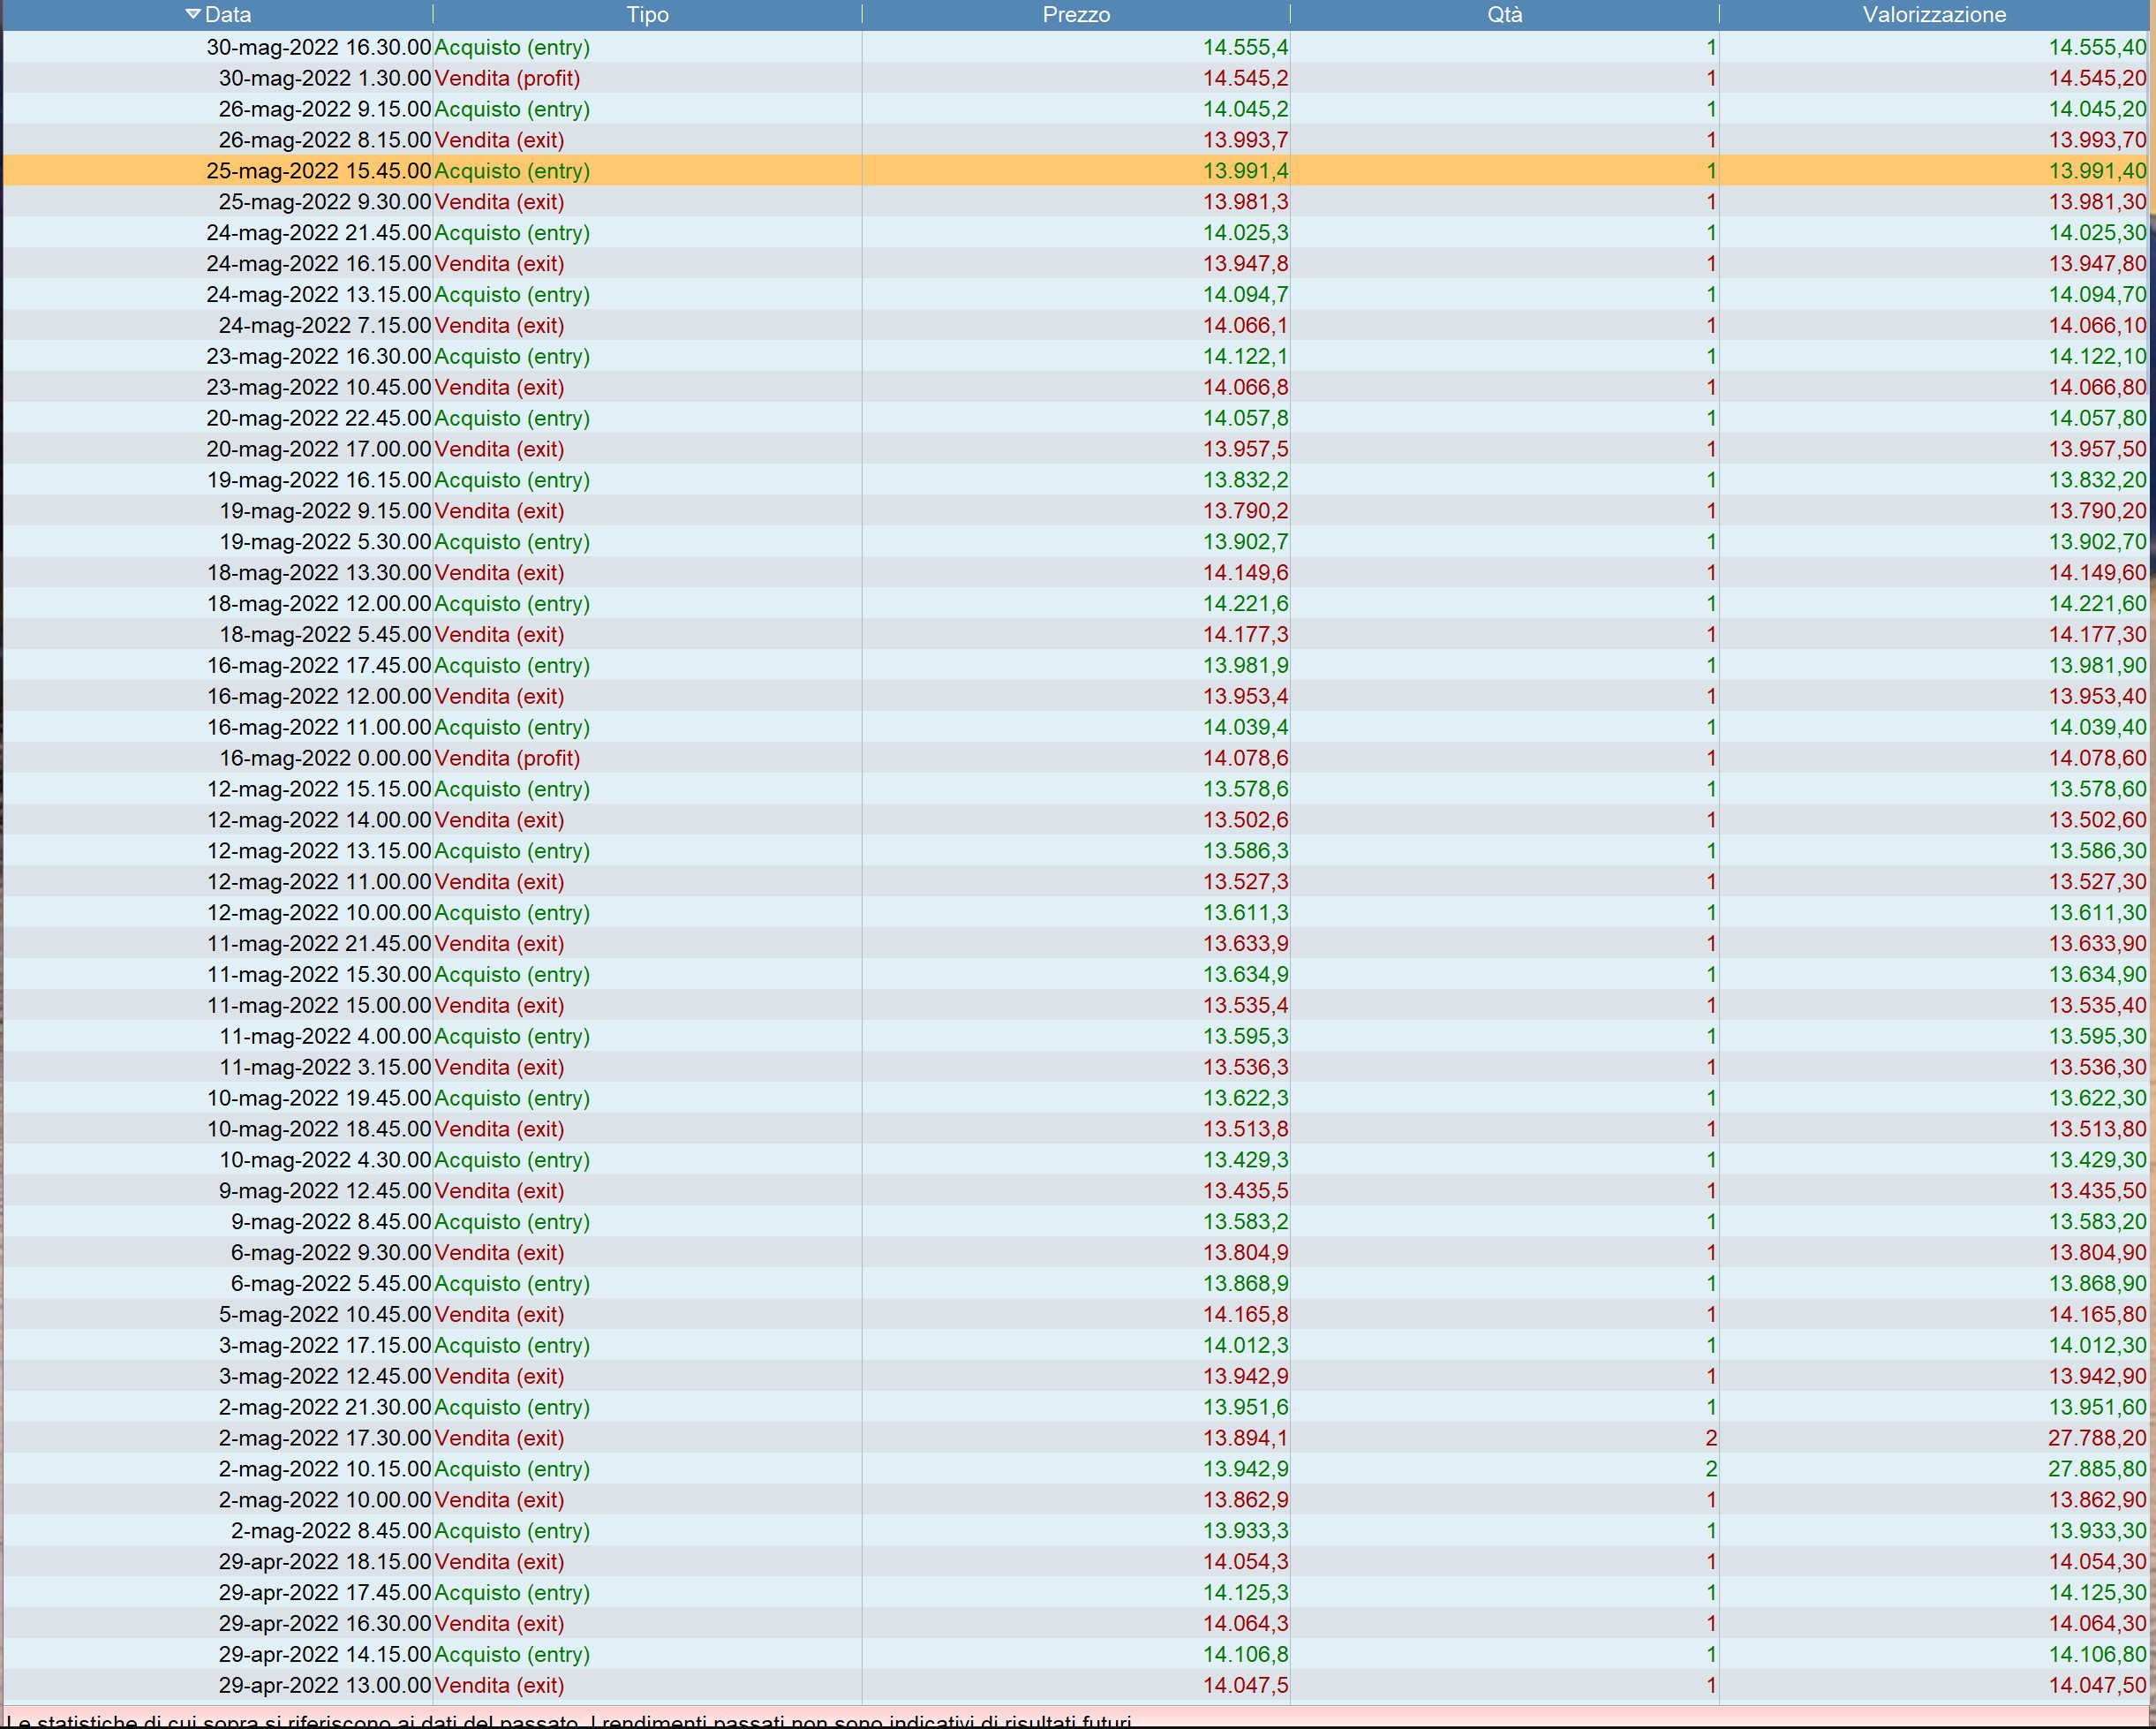Viewport: 2156px width, 1729px height.
Task: Select valorizzazione 27.885,80 cell
Action: point(2096,1469)
